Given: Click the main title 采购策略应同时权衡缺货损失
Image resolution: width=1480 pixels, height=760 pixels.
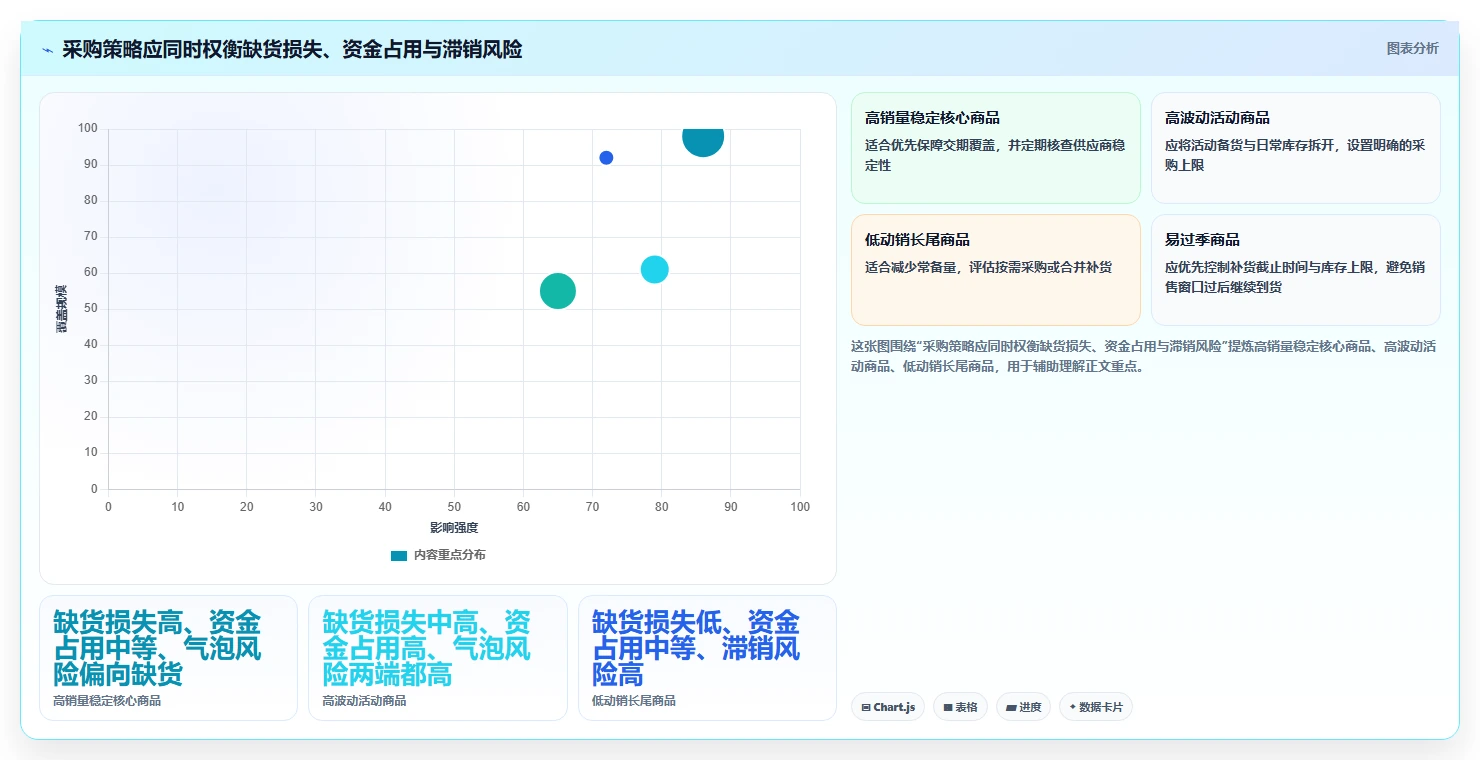Looking at the screenshot, I should coord(292,49).
